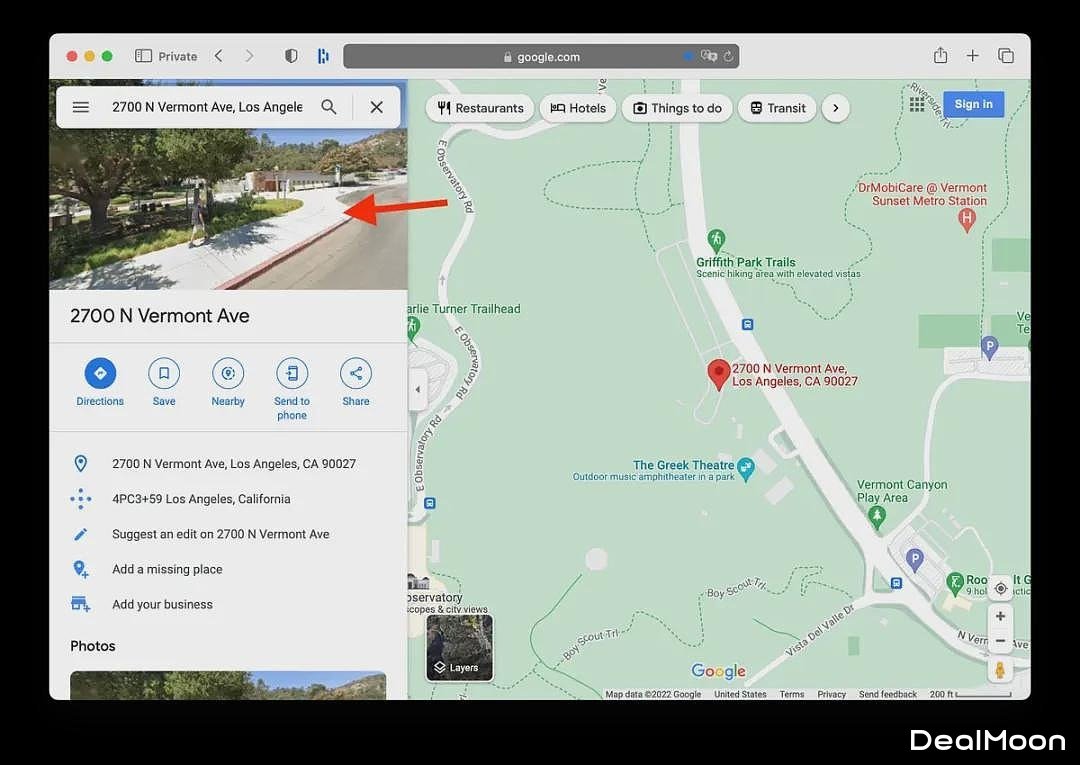Toggle the Safari sidebar panel
The height and width of the screenshot is (765, 1080).
click(143, 56)
